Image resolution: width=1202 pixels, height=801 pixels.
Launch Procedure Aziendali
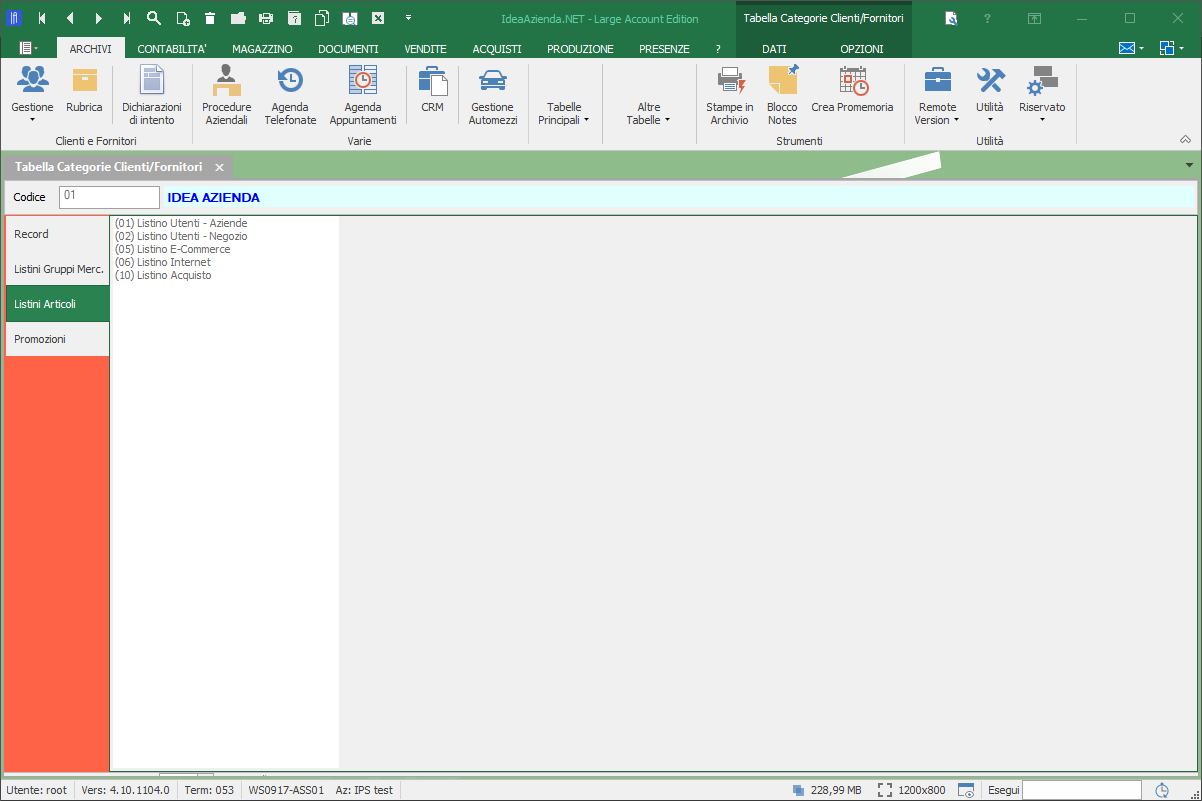[x=226, y=96]
